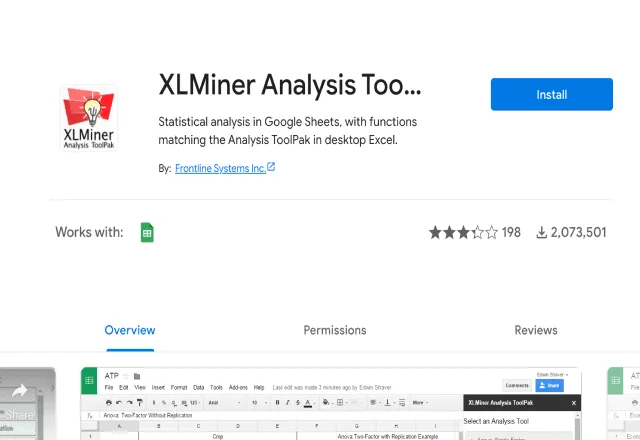640x440 pixels.
Task: Click the green Google Sheets icon beside Works with
Action: tap(147, 232)
